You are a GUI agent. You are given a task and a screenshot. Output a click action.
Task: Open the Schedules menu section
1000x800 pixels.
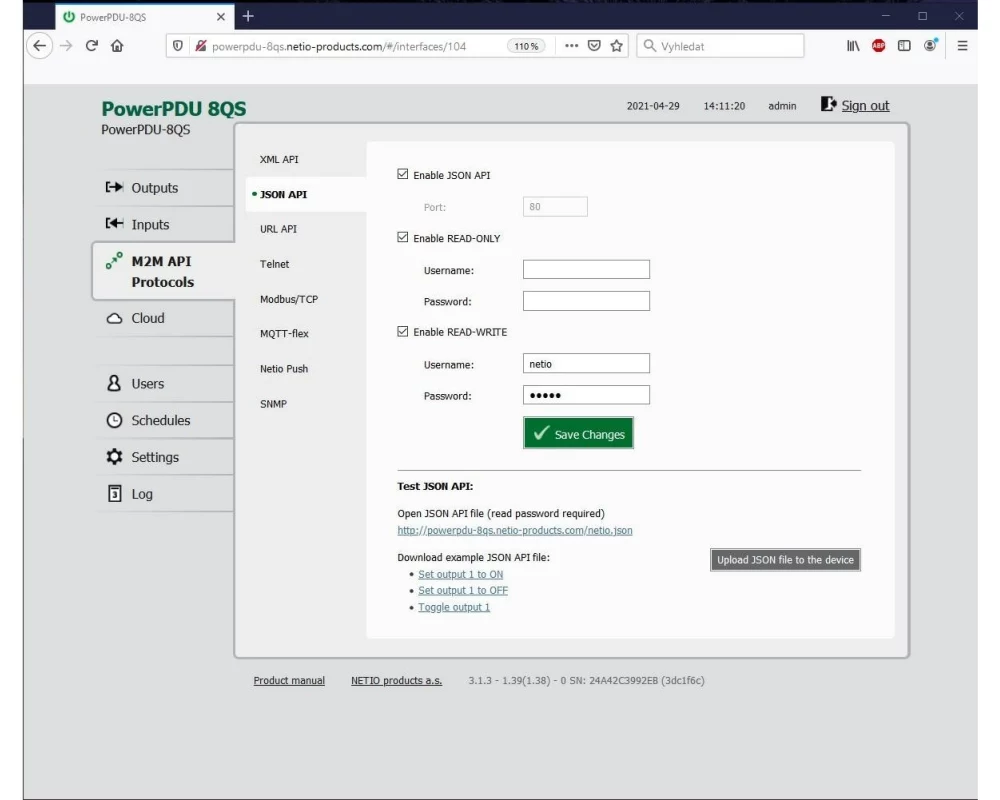coord(160,421)
